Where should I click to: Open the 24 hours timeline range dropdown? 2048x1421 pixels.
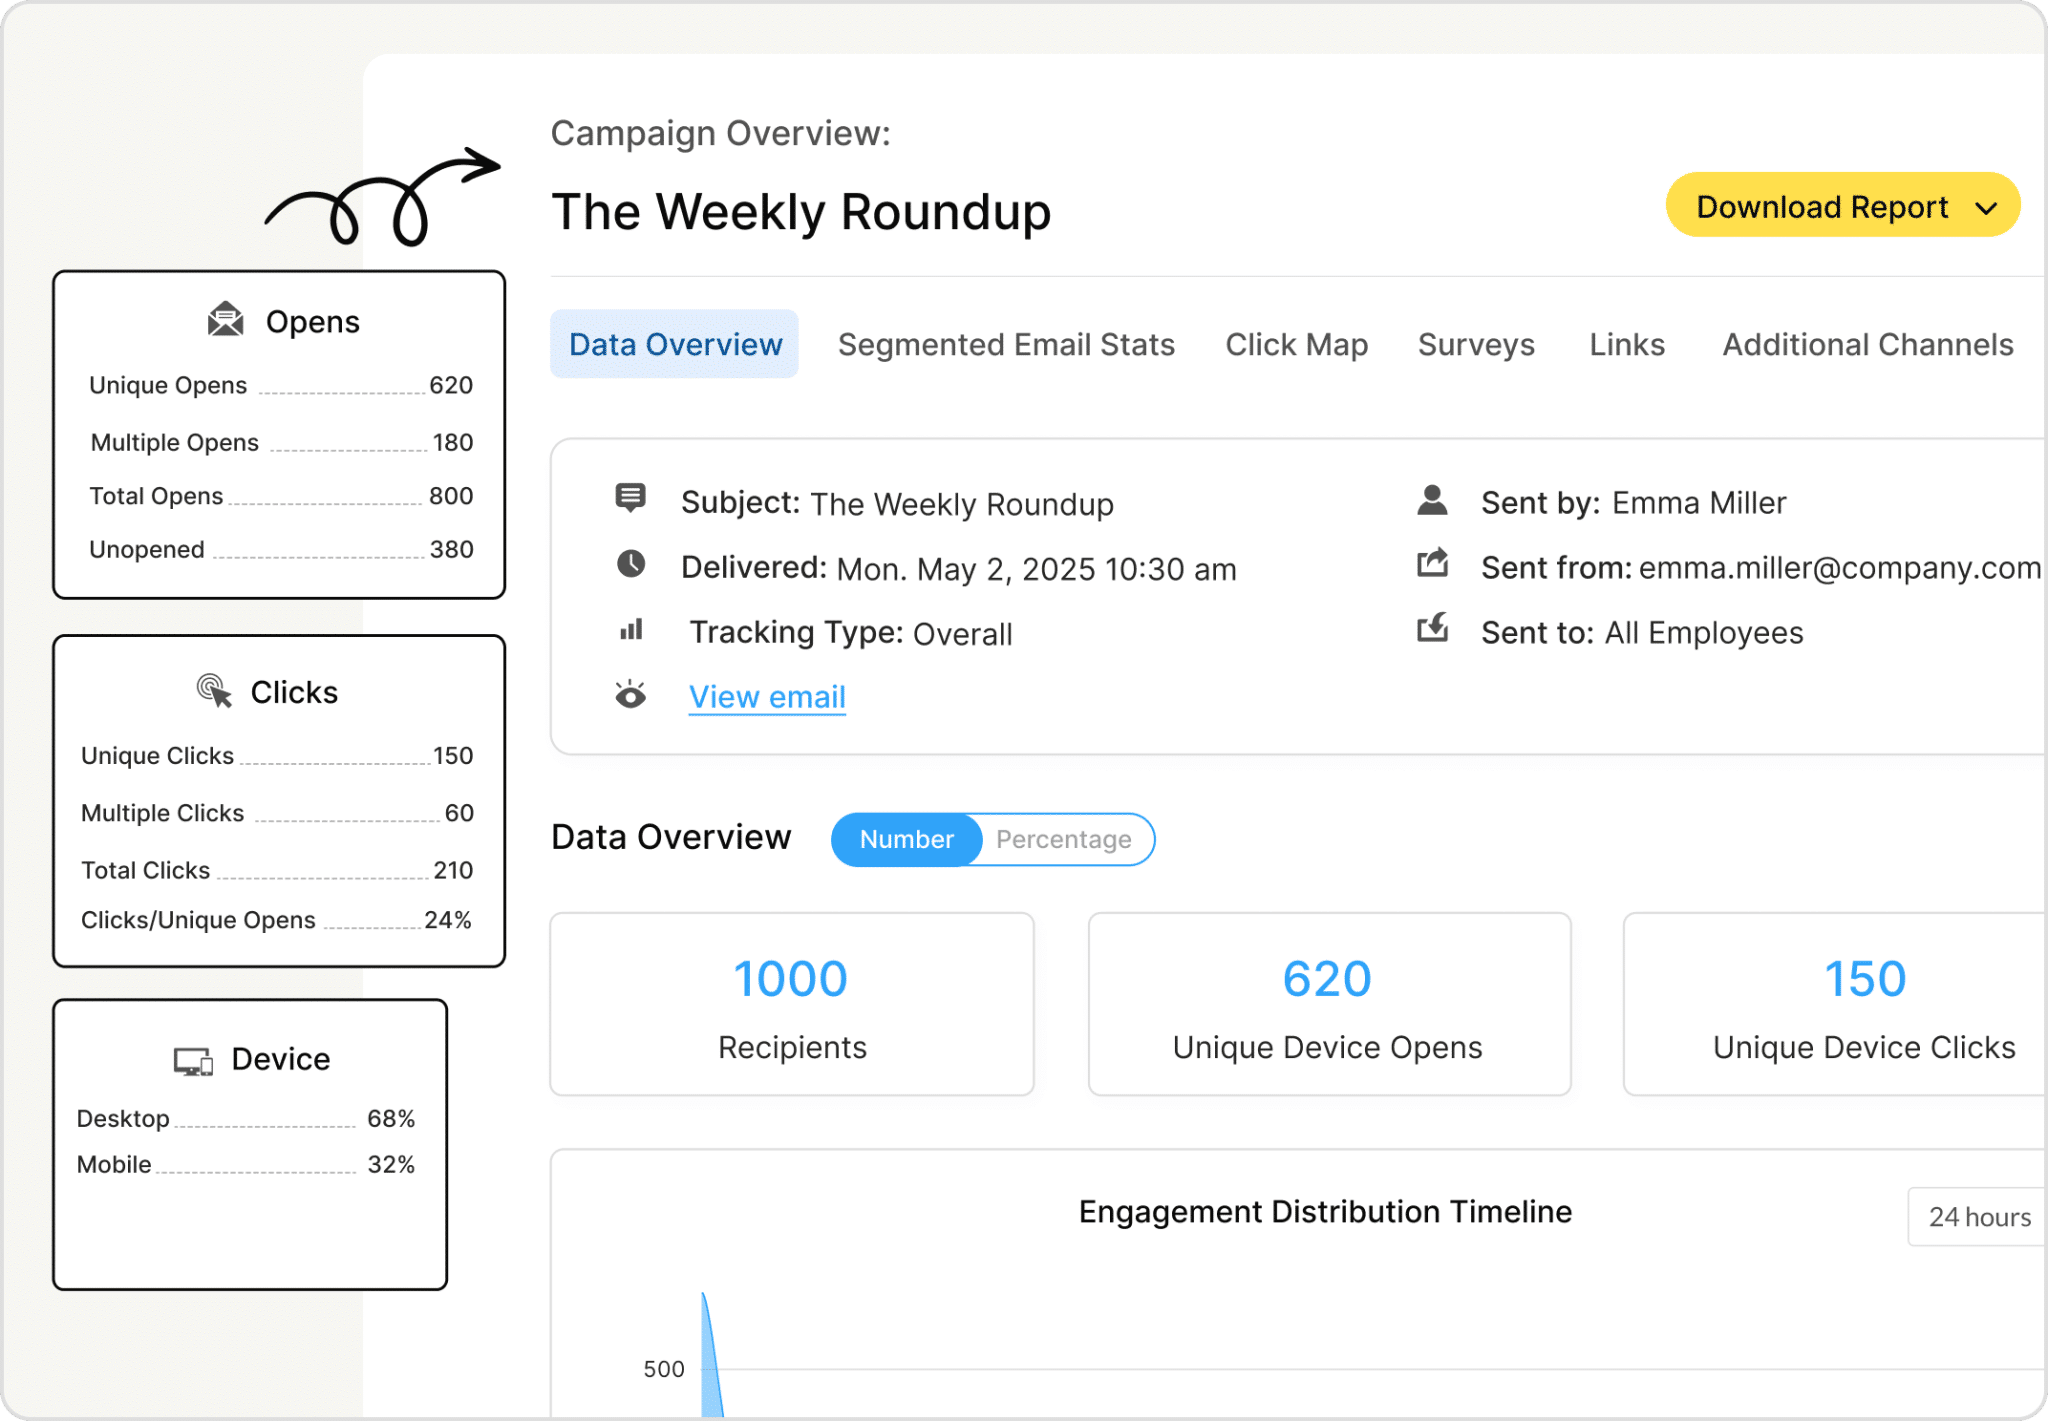click(x=1978, y=1217)
